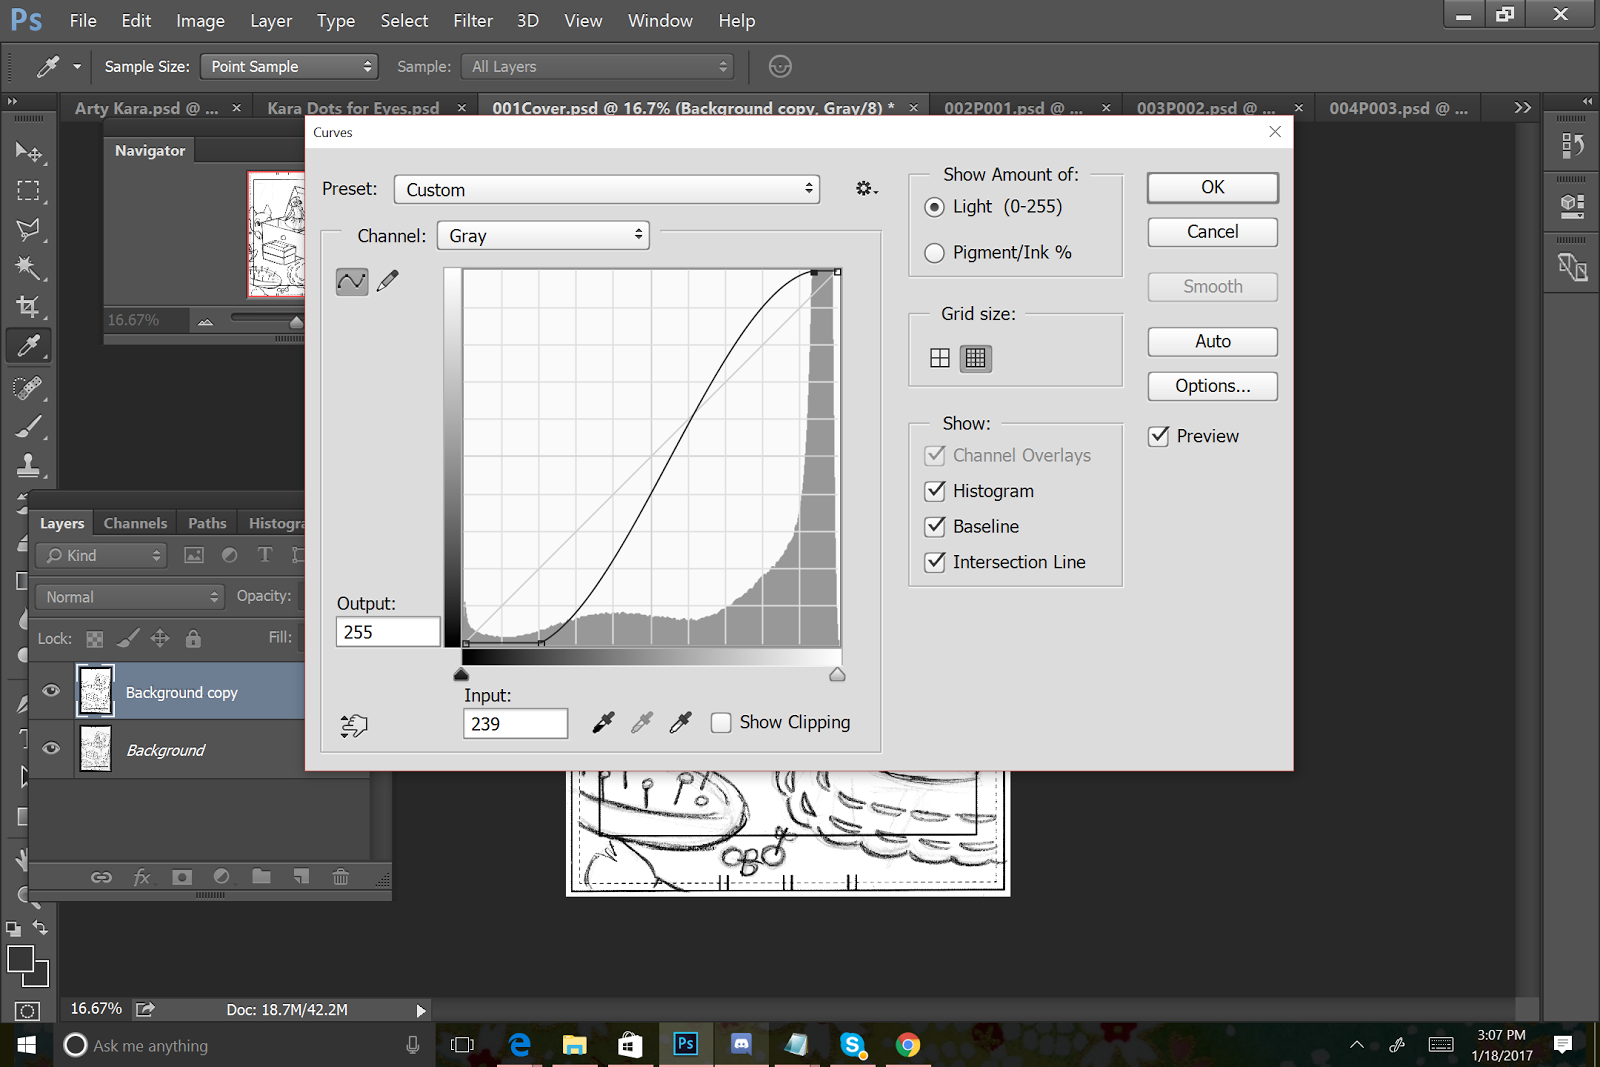Open the Image menu

[200, 20]
